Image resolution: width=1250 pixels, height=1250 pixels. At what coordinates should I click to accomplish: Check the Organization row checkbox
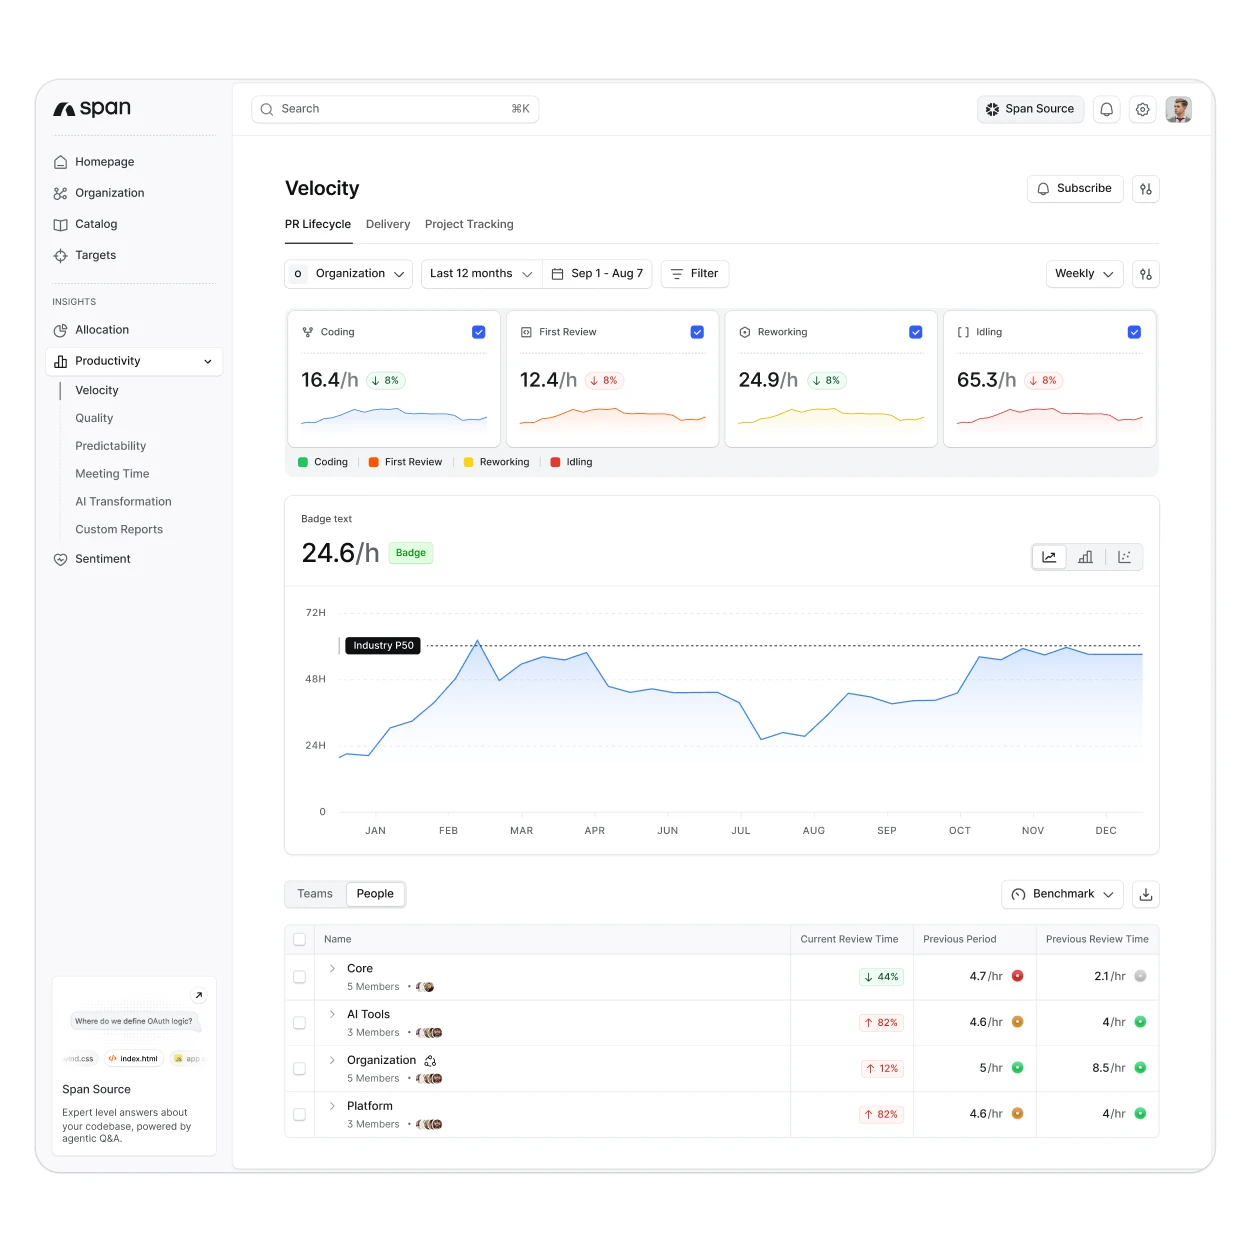click(299, 1069)
